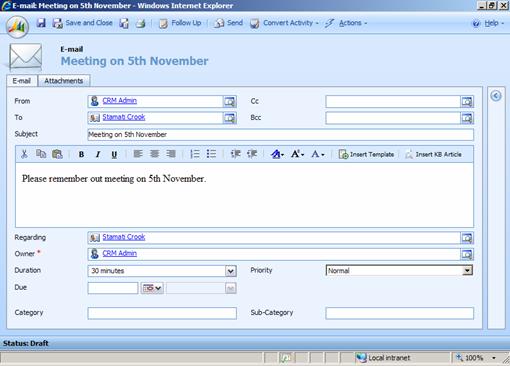Screen dimensions: 510x366
Task: Click Insert KB Article
Action: click(433, 154)
